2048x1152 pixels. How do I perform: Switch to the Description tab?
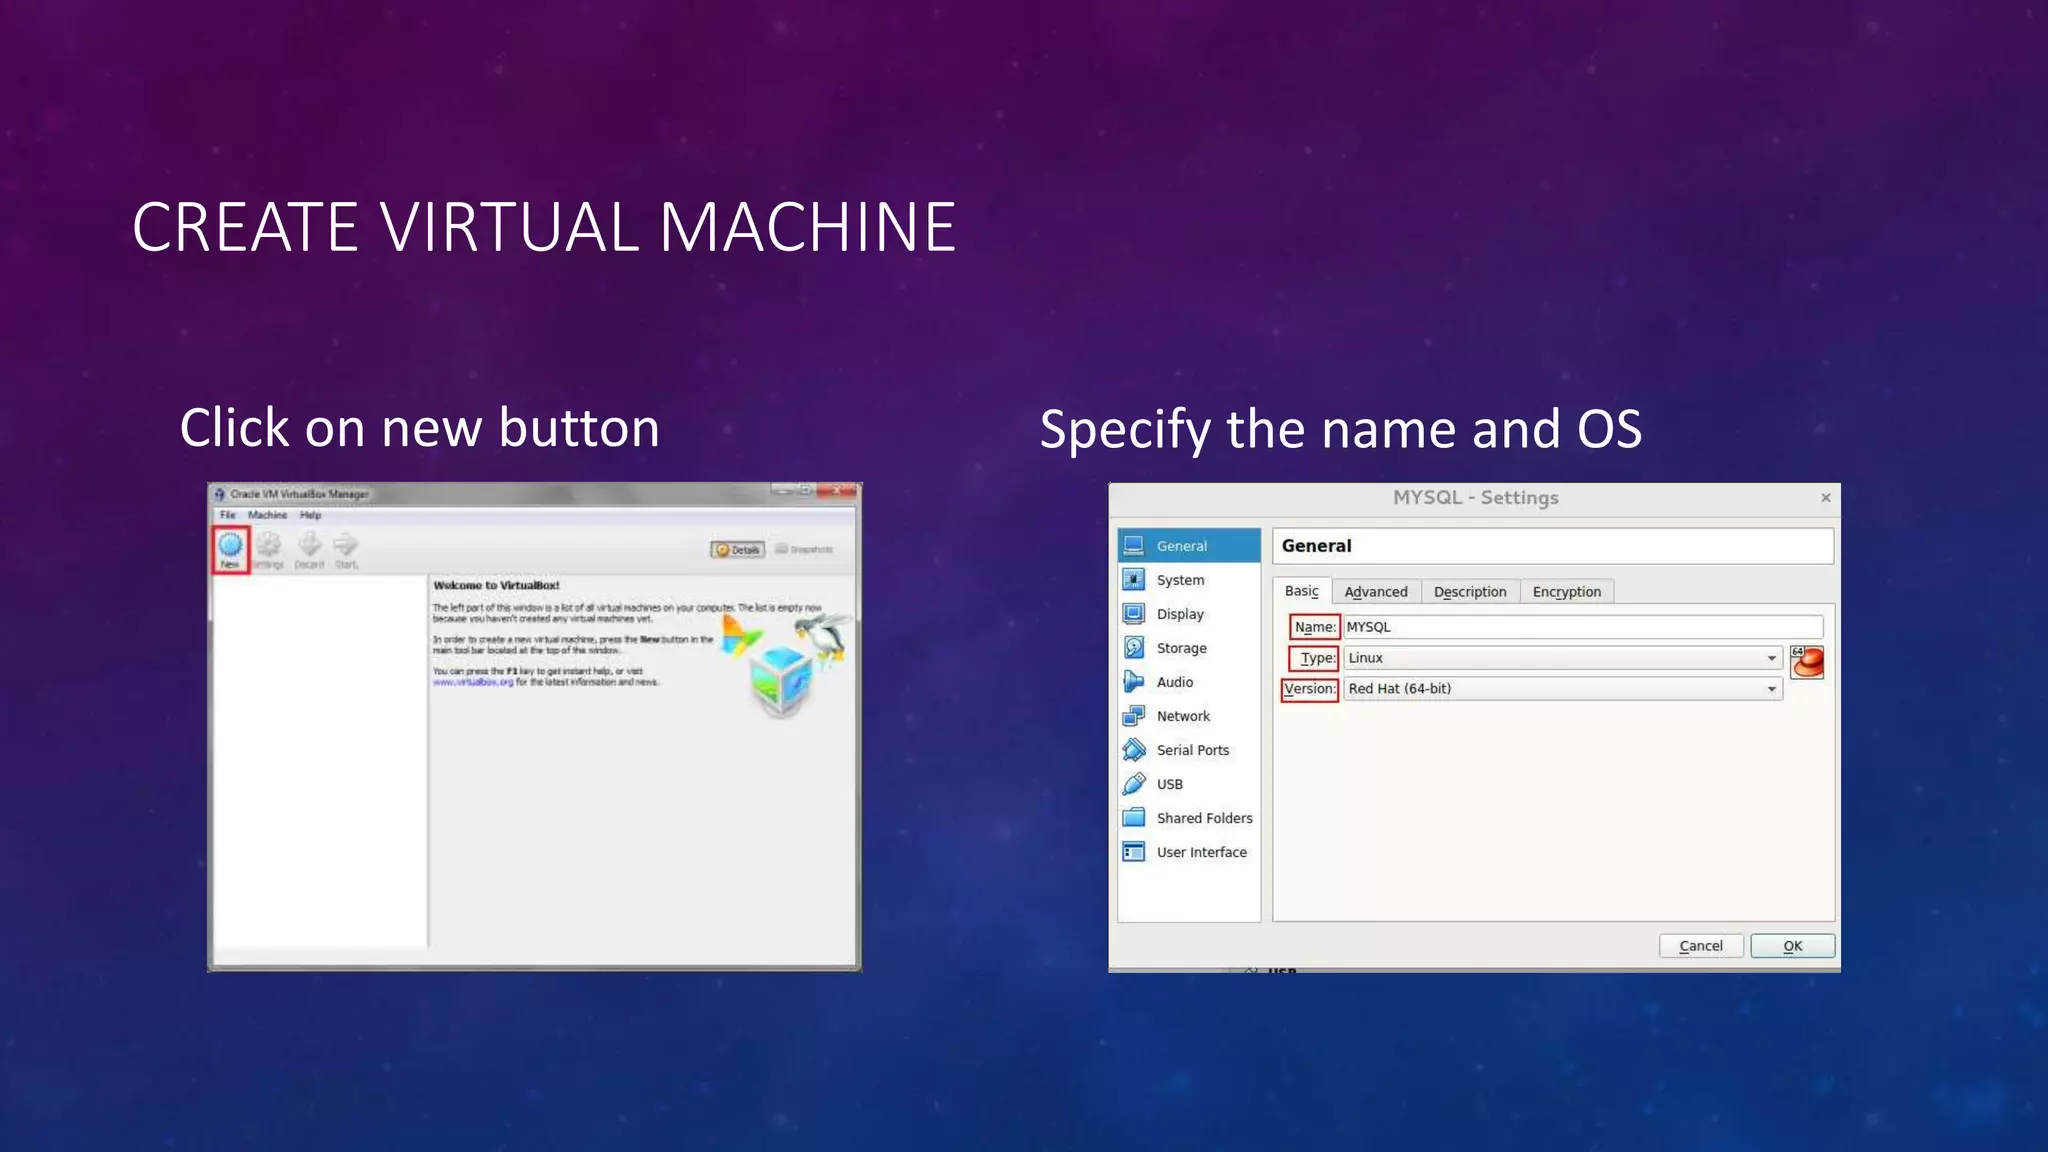(x=1470, y=592)
